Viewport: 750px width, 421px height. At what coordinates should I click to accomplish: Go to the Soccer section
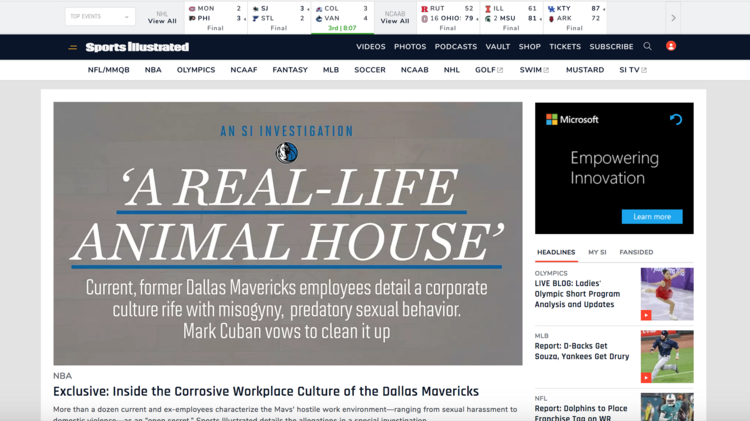pos(370,70)
